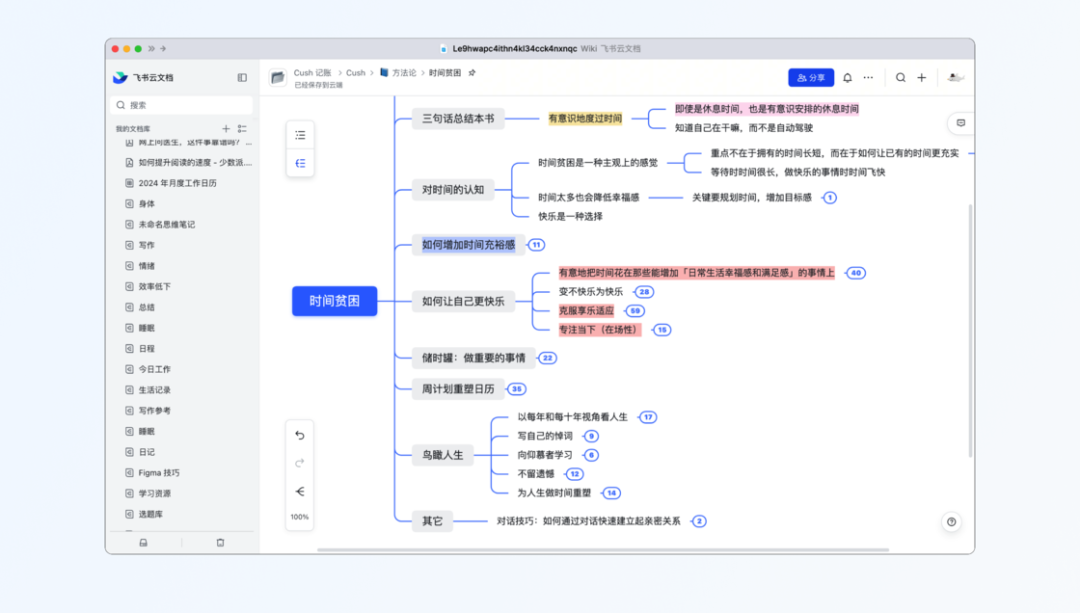Click the plus icon in top right bar
Screen dimensions: 1080x613
(922, 78)
